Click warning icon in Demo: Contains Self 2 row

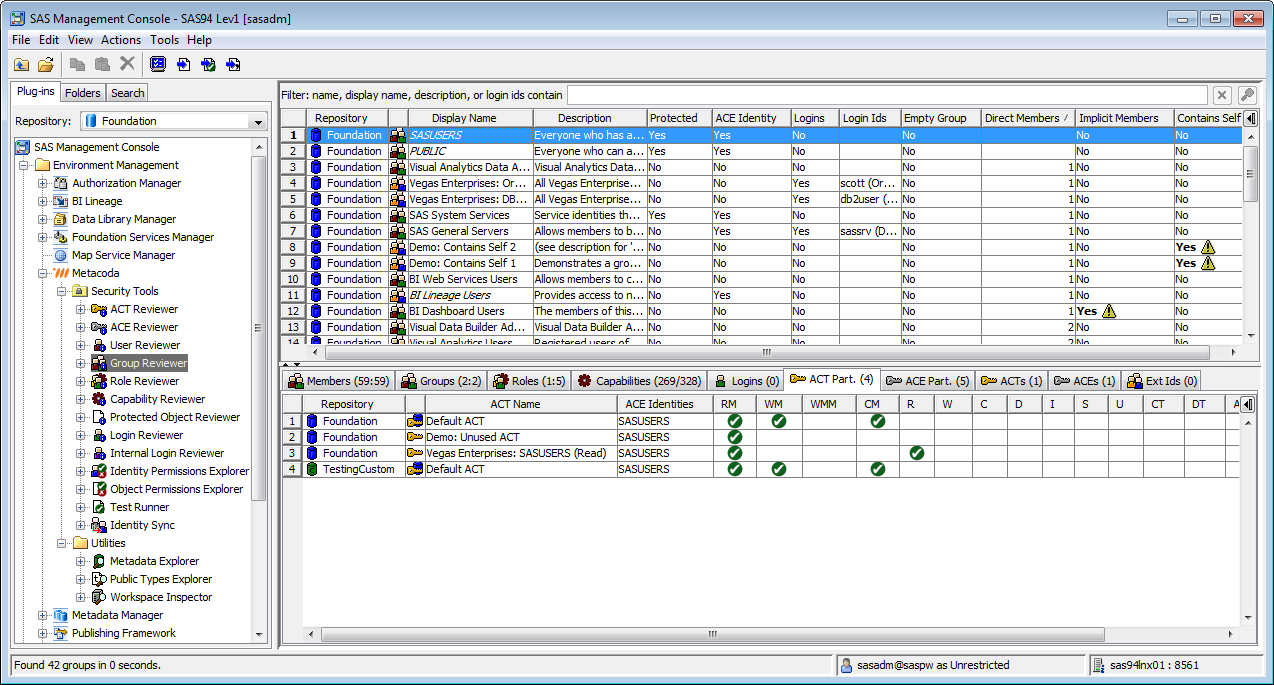point(1208,247)
